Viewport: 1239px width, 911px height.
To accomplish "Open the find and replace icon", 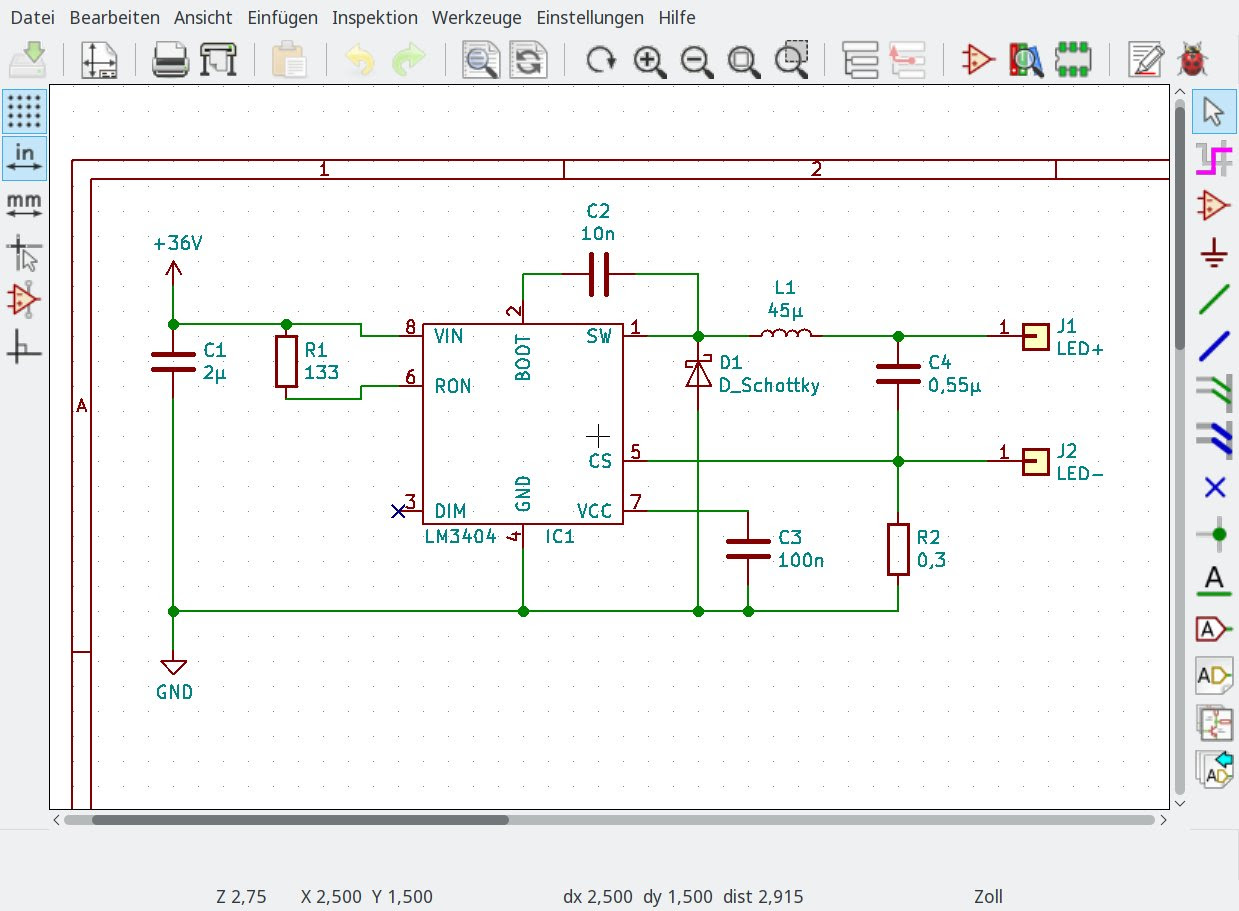I will click(528, 60).
